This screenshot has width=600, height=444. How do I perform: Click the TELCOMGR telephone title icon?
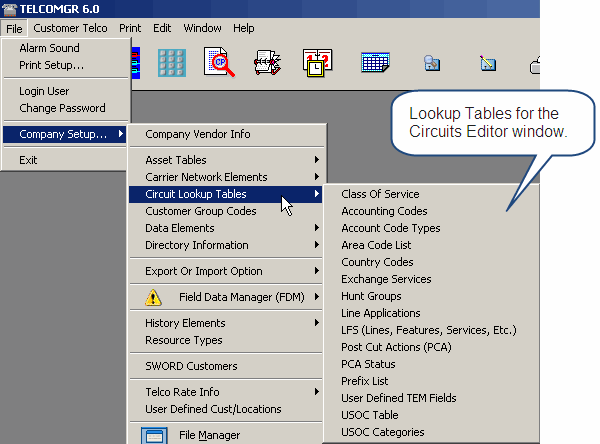click(9, 8)
